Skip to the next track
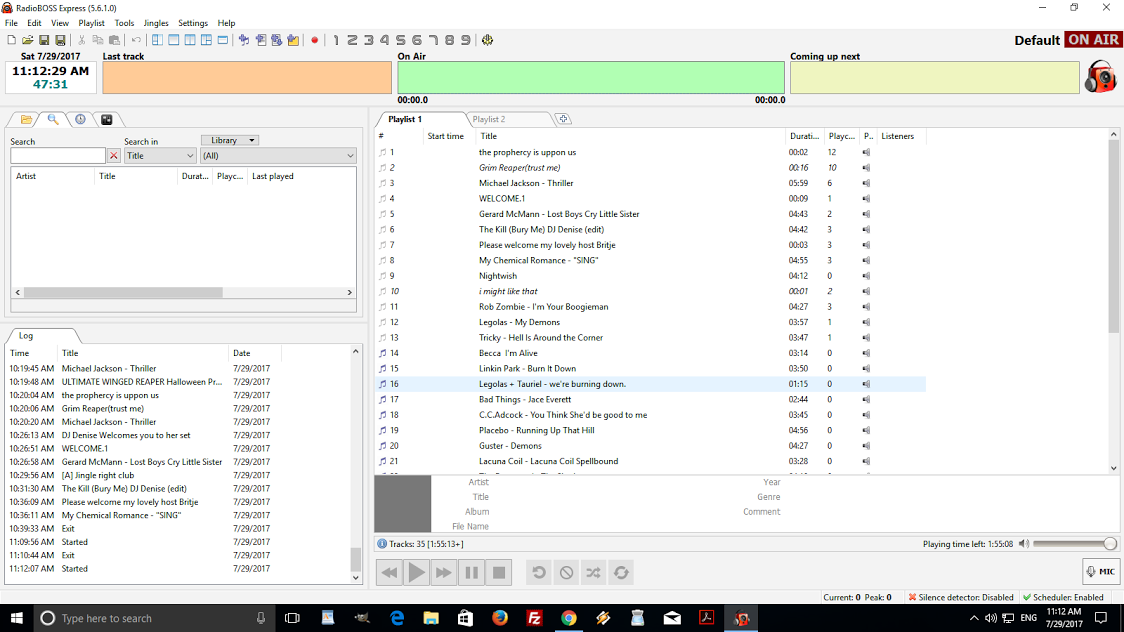1124x632 pixels. pos(444,573)
